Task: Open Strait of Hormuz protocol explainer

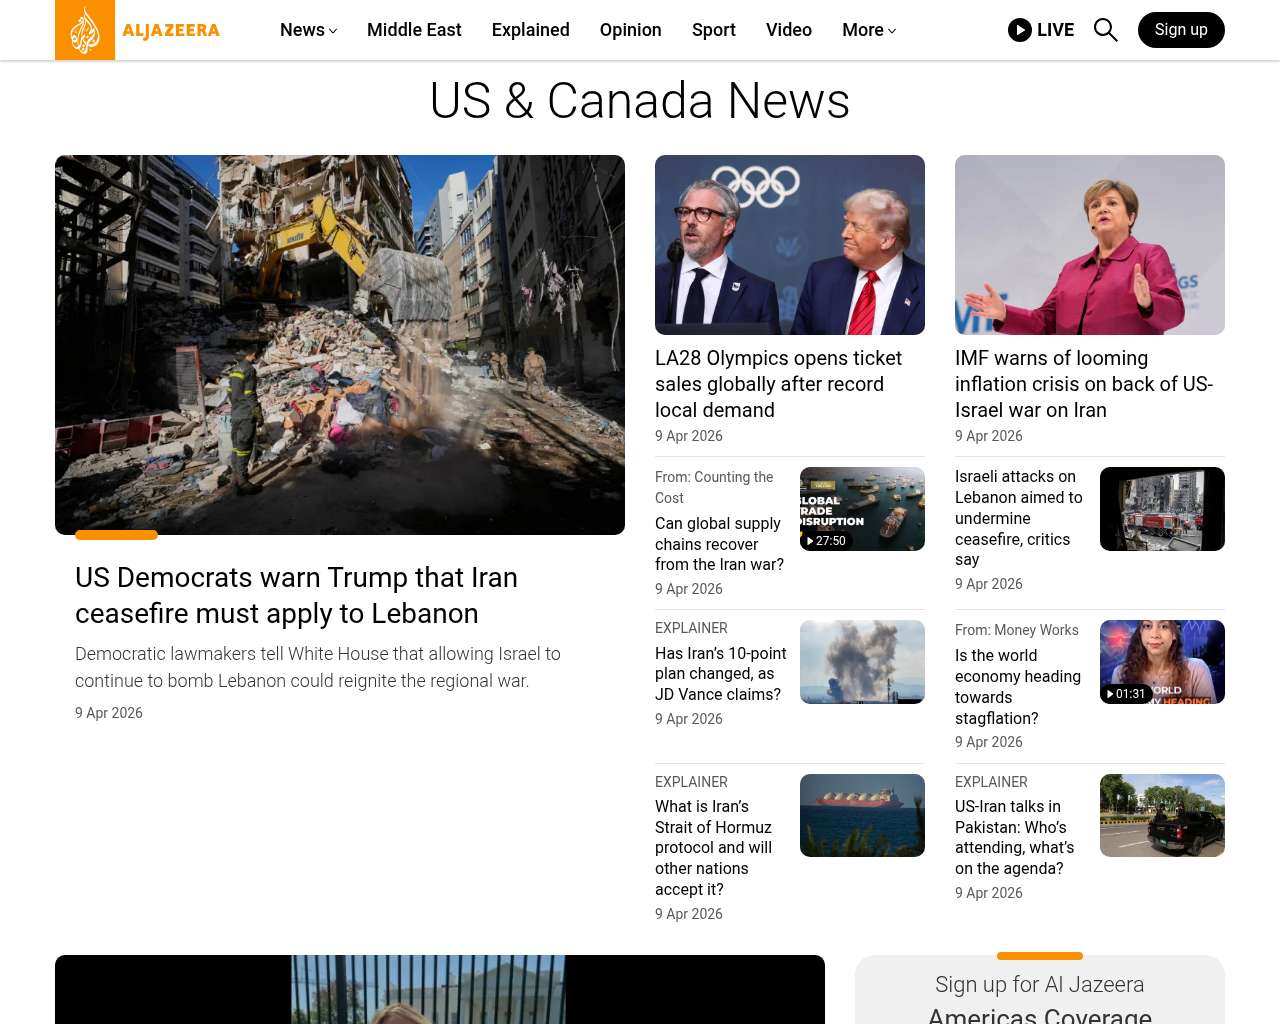Action: pyautogui.click(x=714, y=848)
